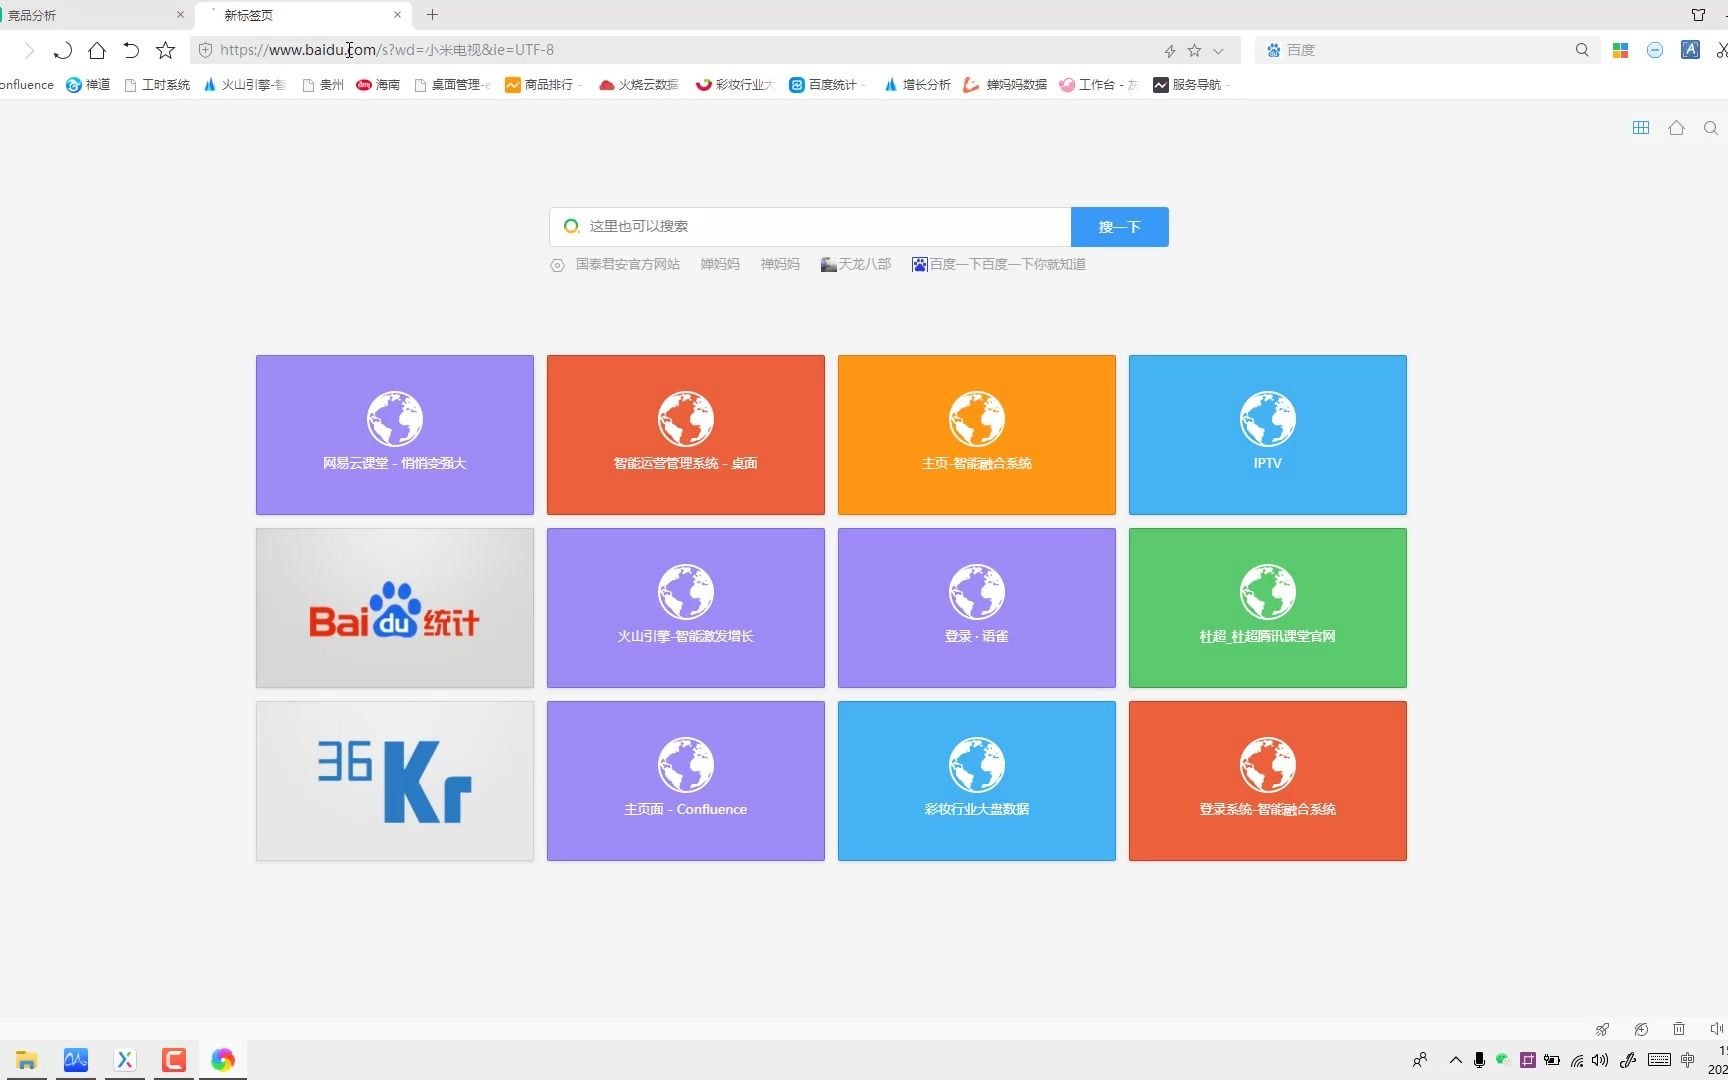Click the forward navigation arrow
The image size is (1728, 1080).
pyautogui.click(x=29, y=50)
